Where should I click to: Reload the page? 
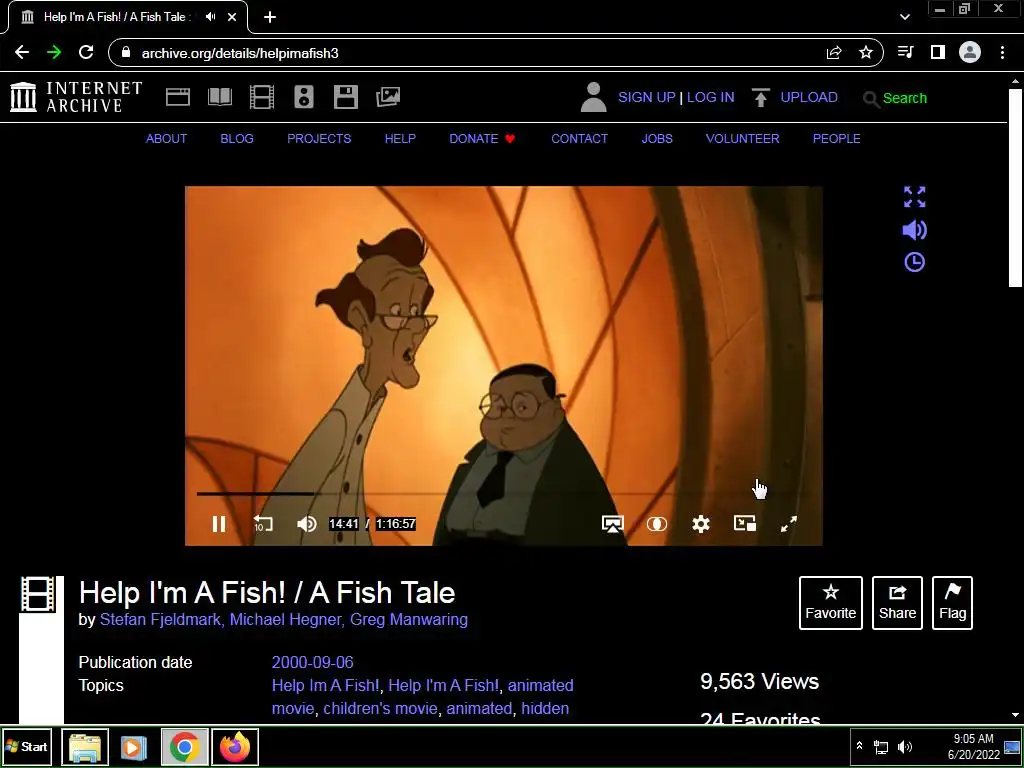coord(86,52)
